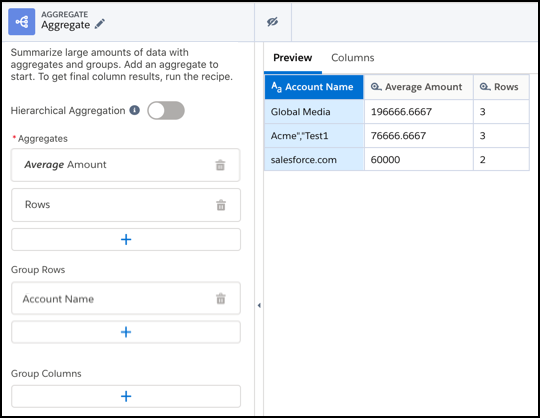Select the Account Name column header
Screen dimensions: 540x418
click(x=314, y=87)
